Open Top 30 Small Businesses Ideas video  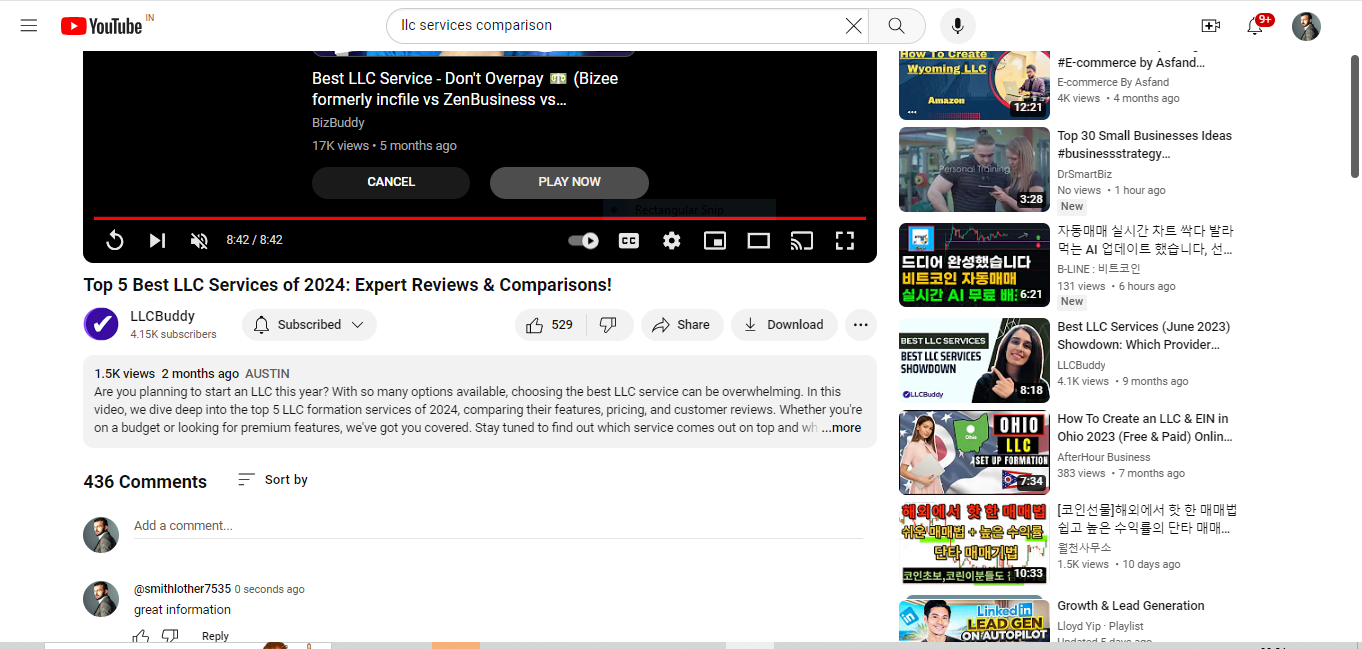[1145, 145]
